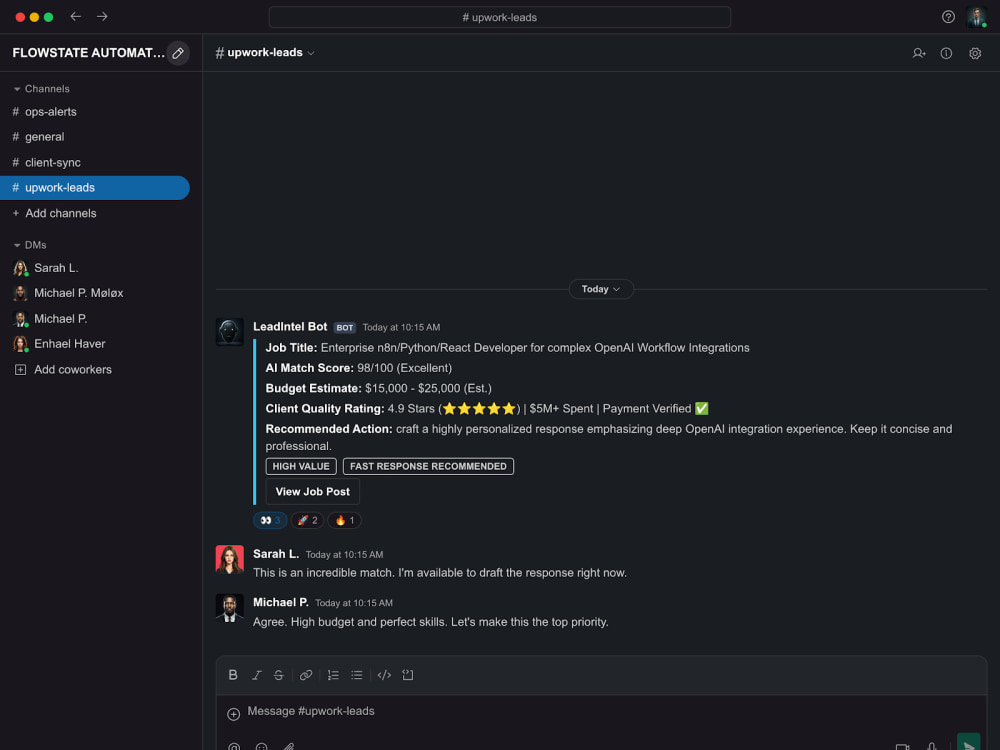Open DM with Michael P. in sidebar

click(x=96, y=319)
